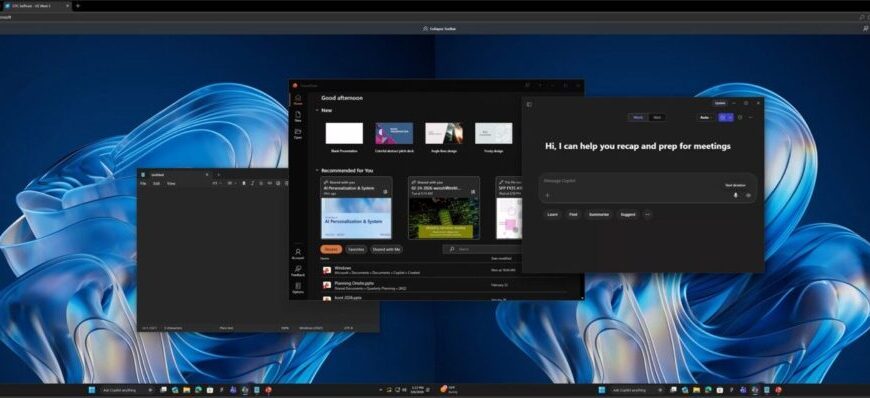
Task: Open the New section in PowerPoint sidebar
Action: [x=298, y=117]
